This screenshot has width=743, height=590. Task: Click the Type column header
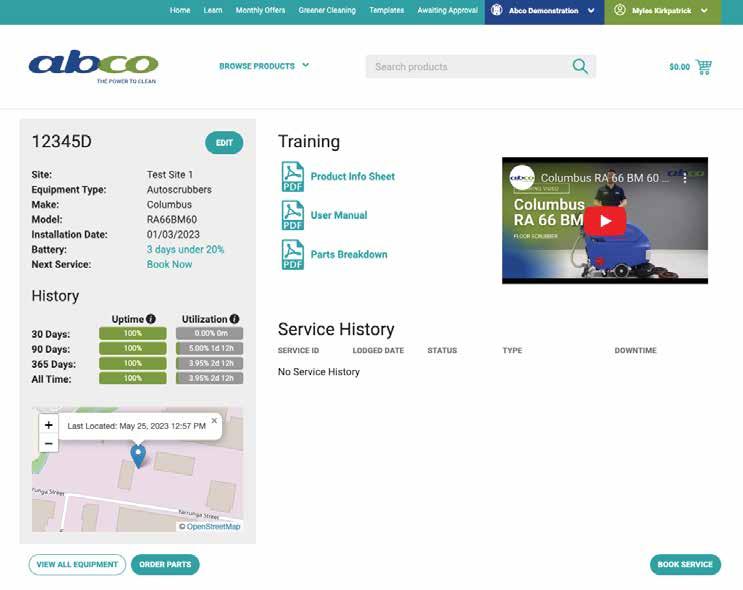click(512, 350)
